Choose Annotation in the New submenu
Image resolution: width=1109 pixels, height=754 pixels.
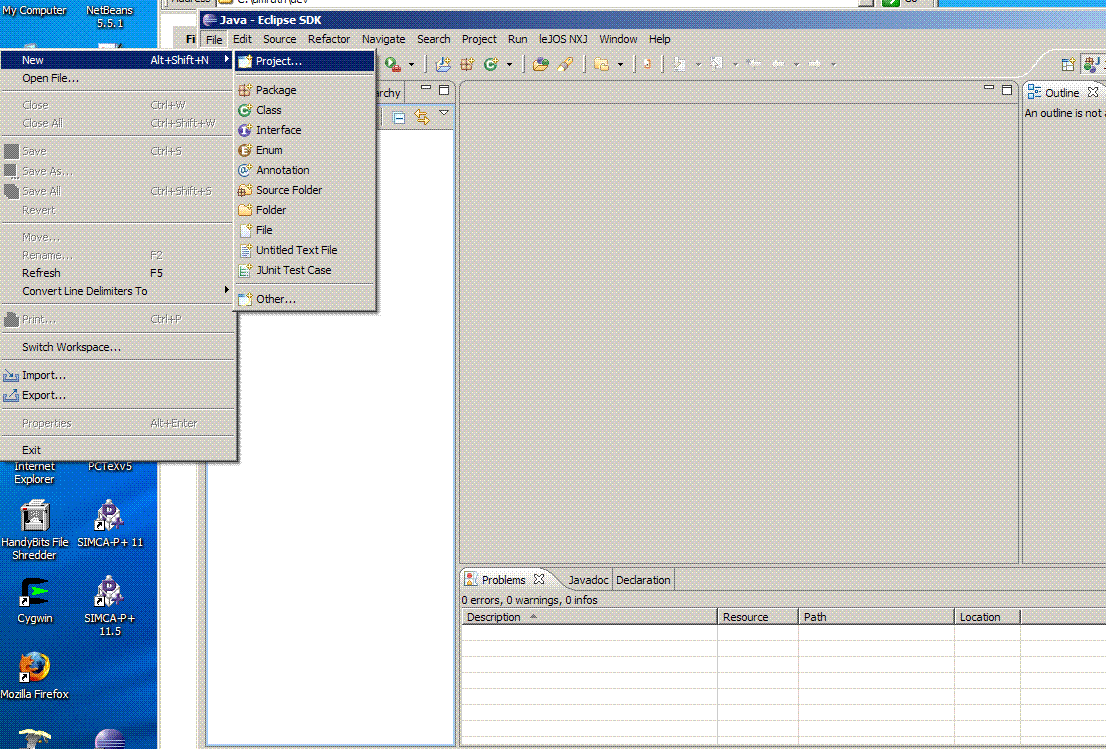pyautogui.click(x=306, y=170)
